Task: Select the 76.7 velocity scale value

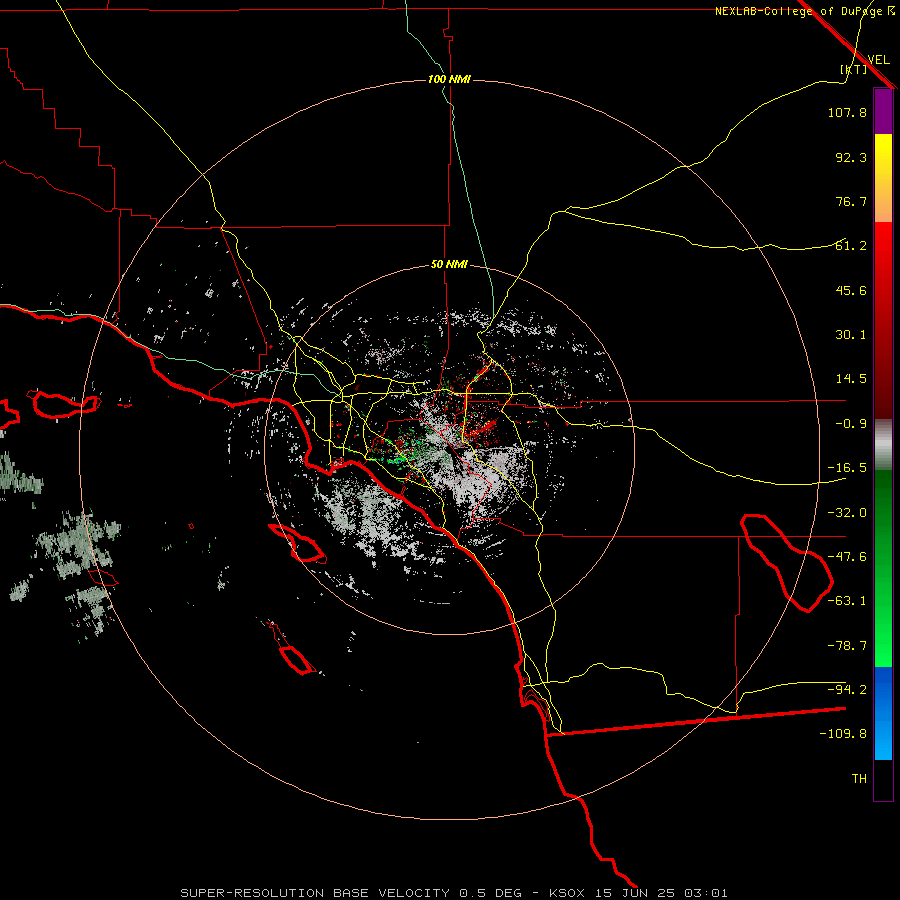Action: [x=851, y=201]
